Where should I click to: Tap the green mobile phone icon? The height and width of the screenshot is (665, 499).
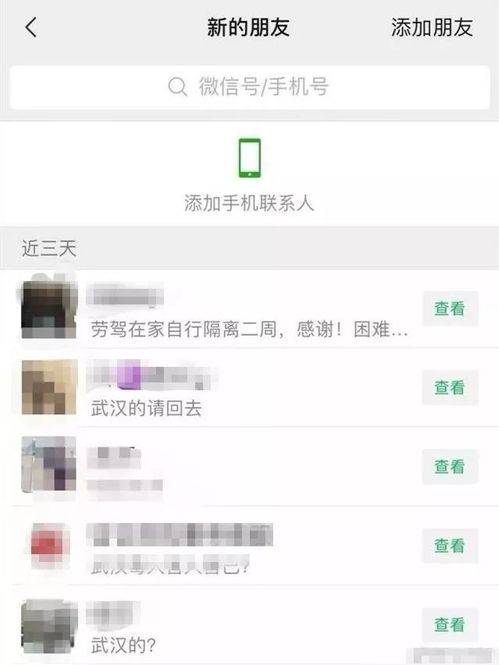250,158
